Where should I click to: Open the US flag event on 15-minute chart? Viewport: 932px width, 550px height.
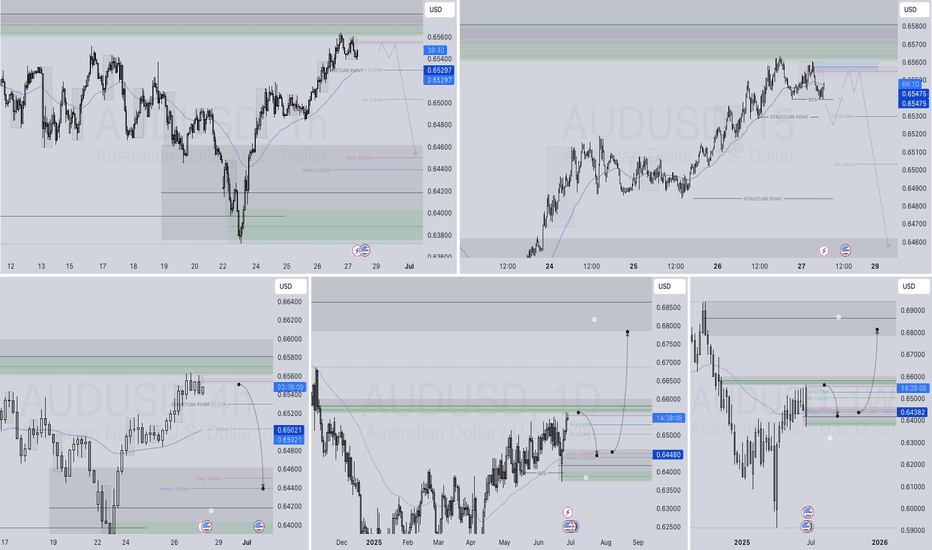pos(845,250)
